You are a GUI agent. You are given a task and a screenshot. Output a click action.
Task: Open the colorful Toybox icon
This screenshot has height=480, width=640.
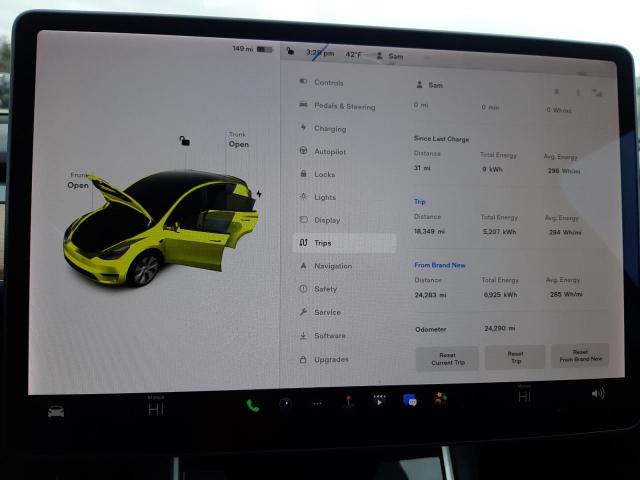[440, 398]
